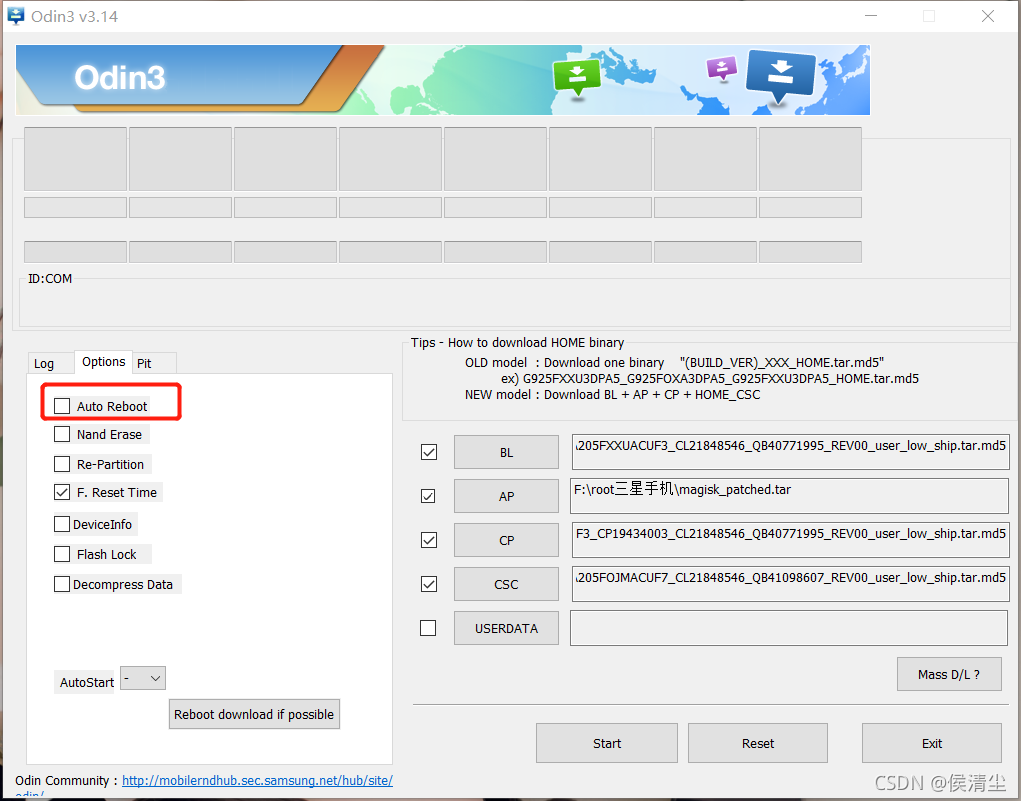Uncheck F. Reset Time option
This screenshot has height=801, width=1021.
(x=62, y=492)
